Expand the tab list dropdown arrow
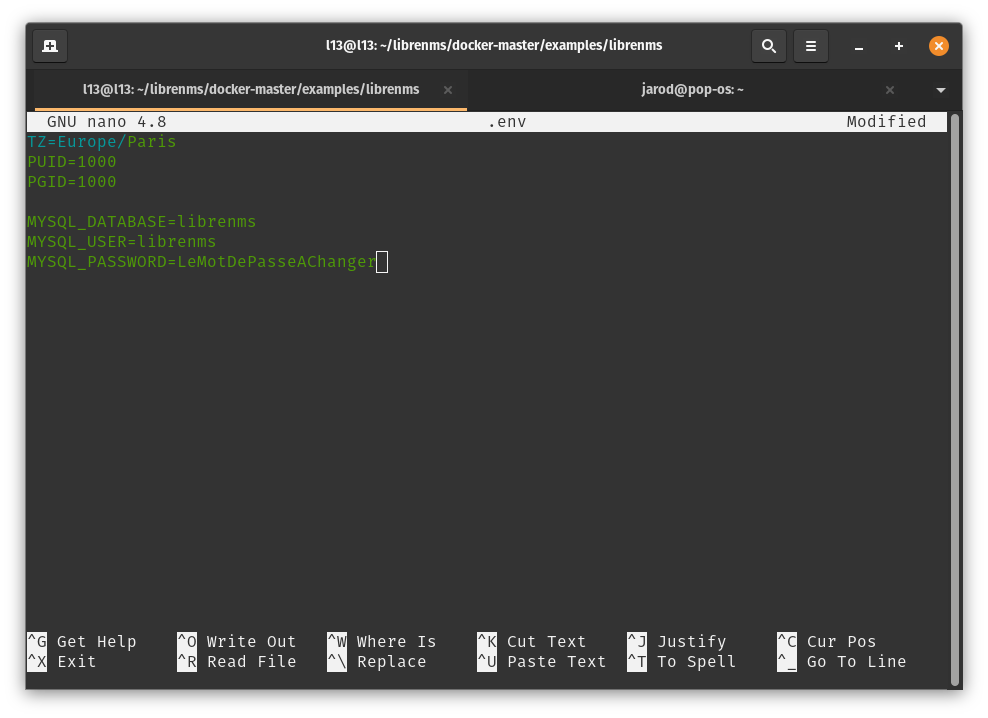988x718 pixels. tap(940, 90)
